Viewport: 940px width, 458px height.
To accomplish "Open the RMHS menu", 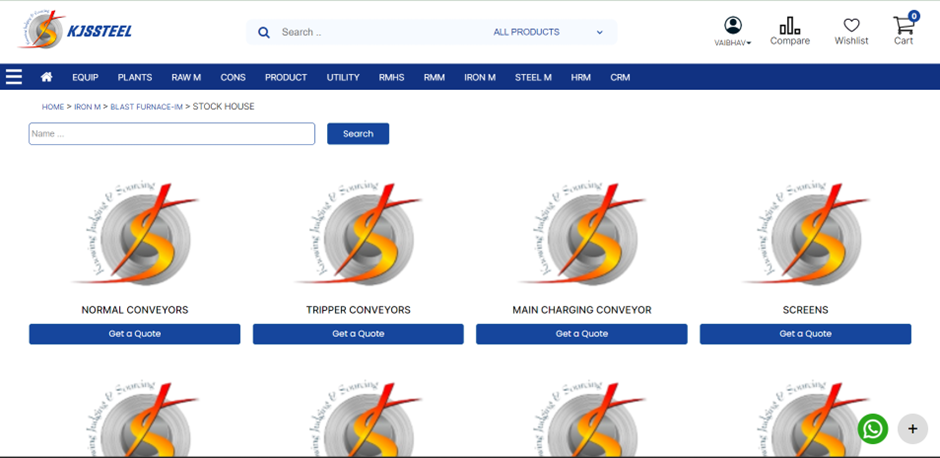I will 391,77.
